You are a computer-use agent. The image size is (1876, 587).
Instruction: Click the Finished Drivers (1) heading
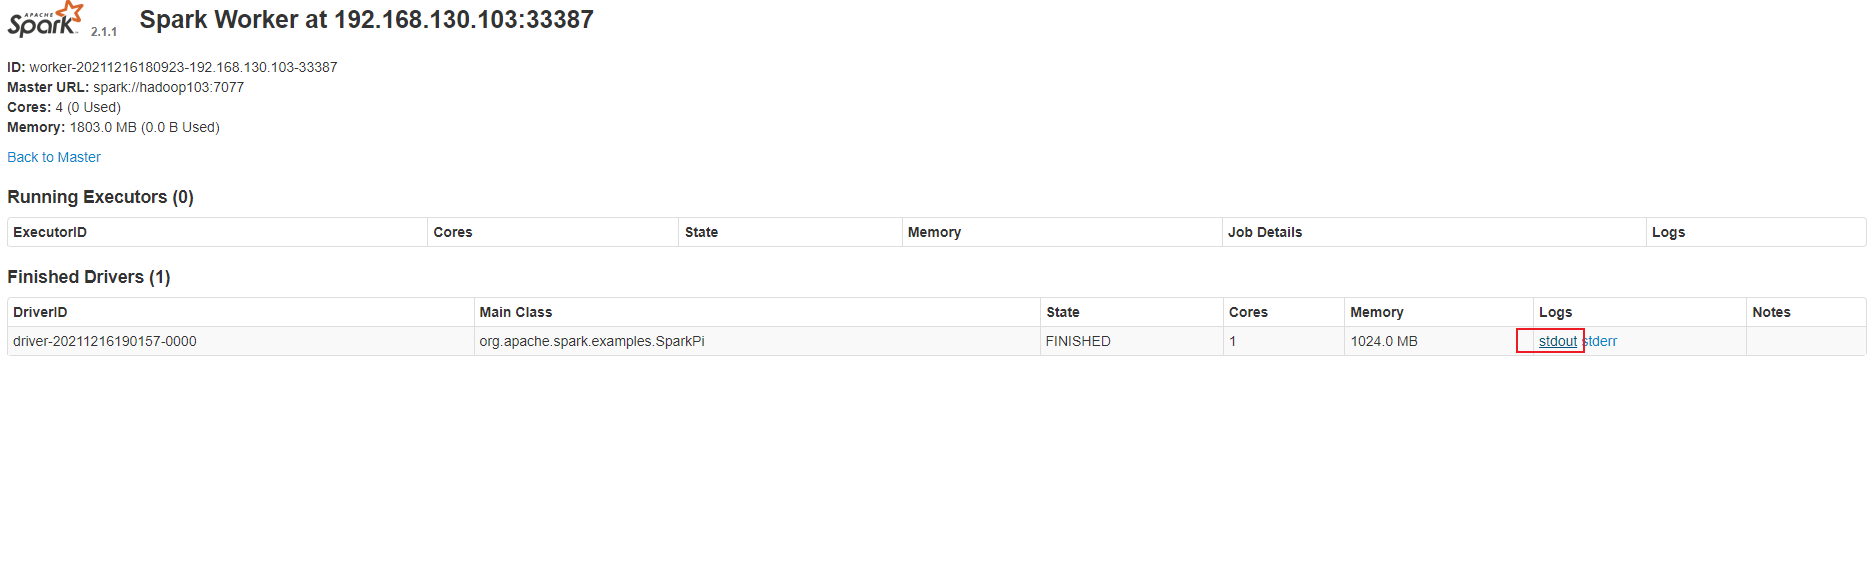pos(89,277)
